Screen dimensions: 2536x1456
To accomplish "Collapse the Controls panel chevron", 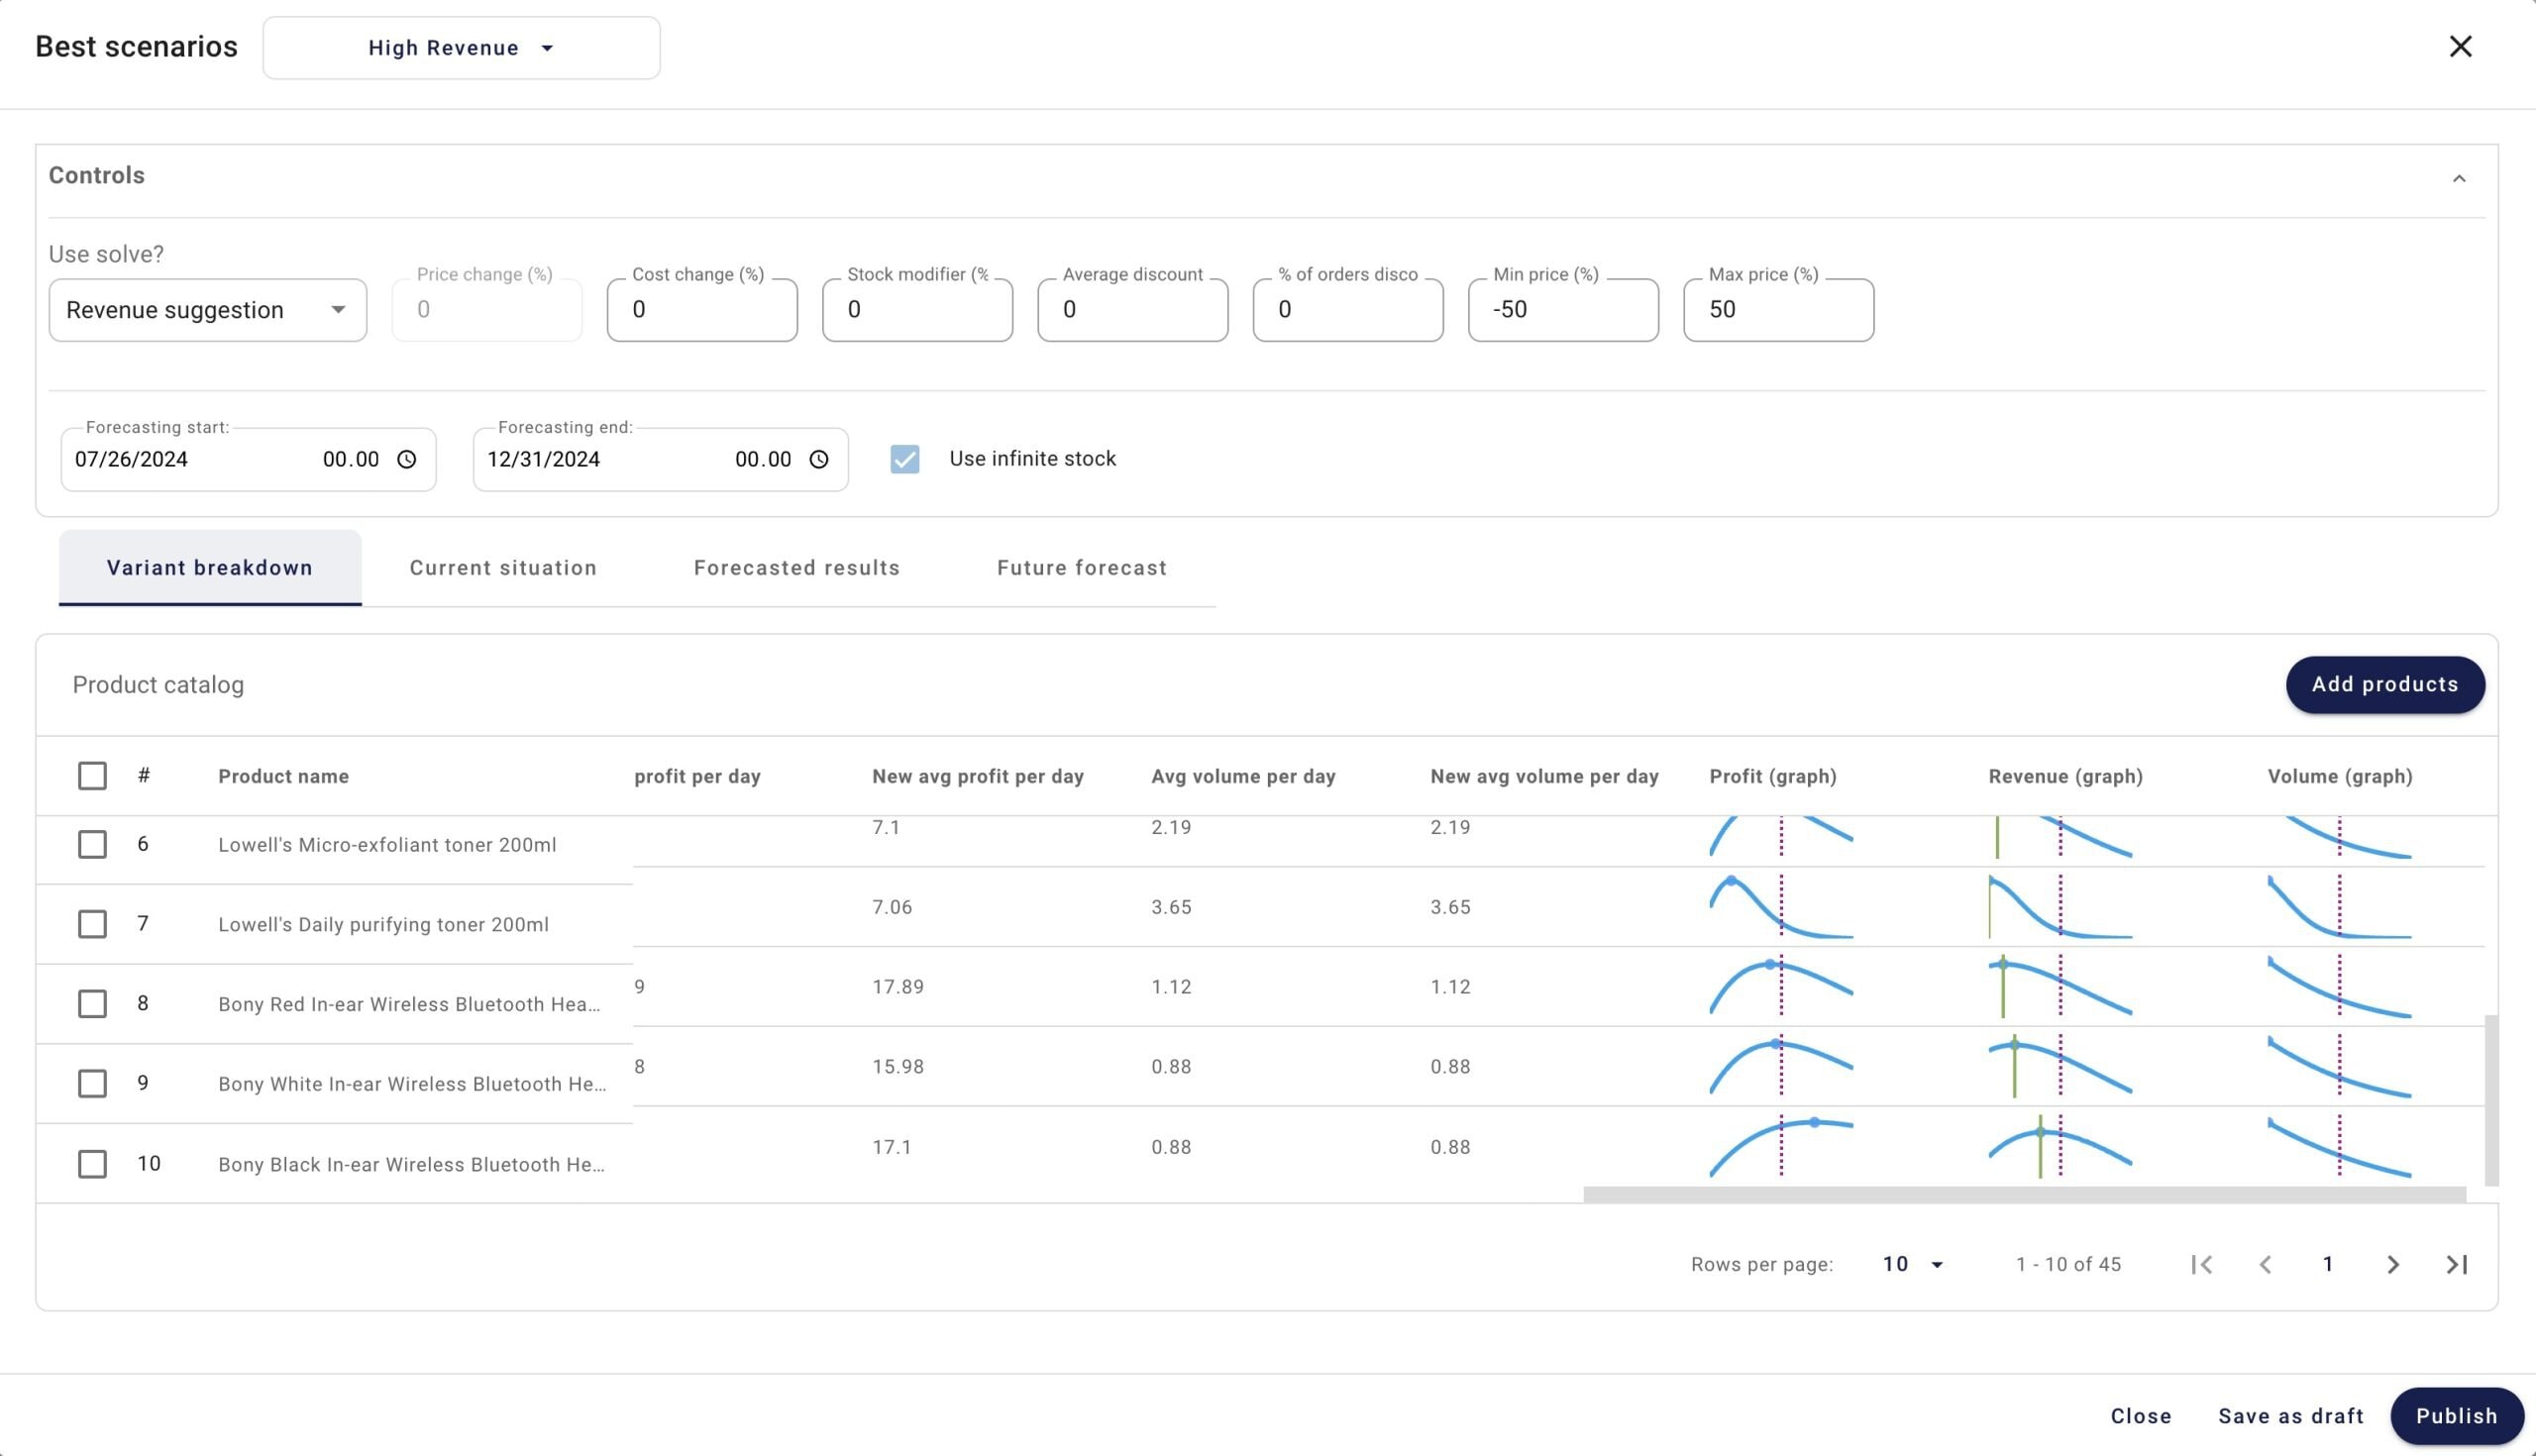I will coord(2459,178).
